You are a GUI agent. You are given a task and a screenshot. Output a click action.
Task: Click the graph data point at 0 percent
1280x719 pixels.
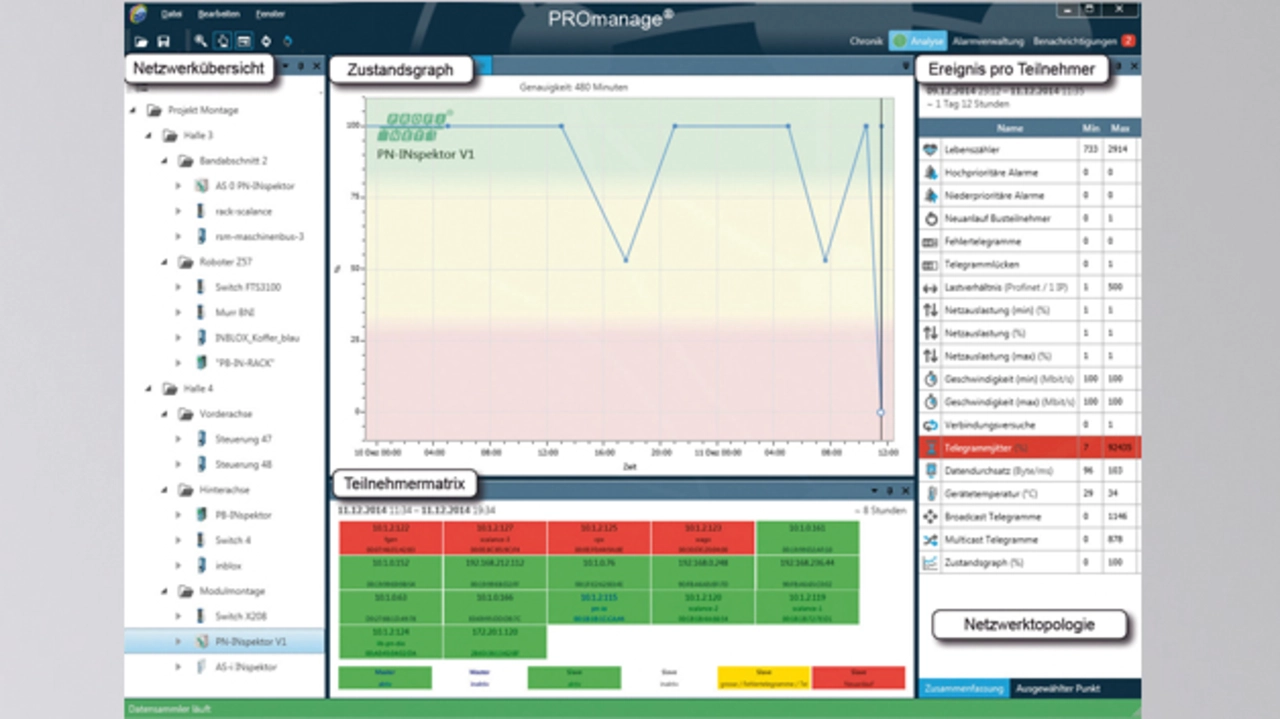pyautogui.click(x=881, y=411)
